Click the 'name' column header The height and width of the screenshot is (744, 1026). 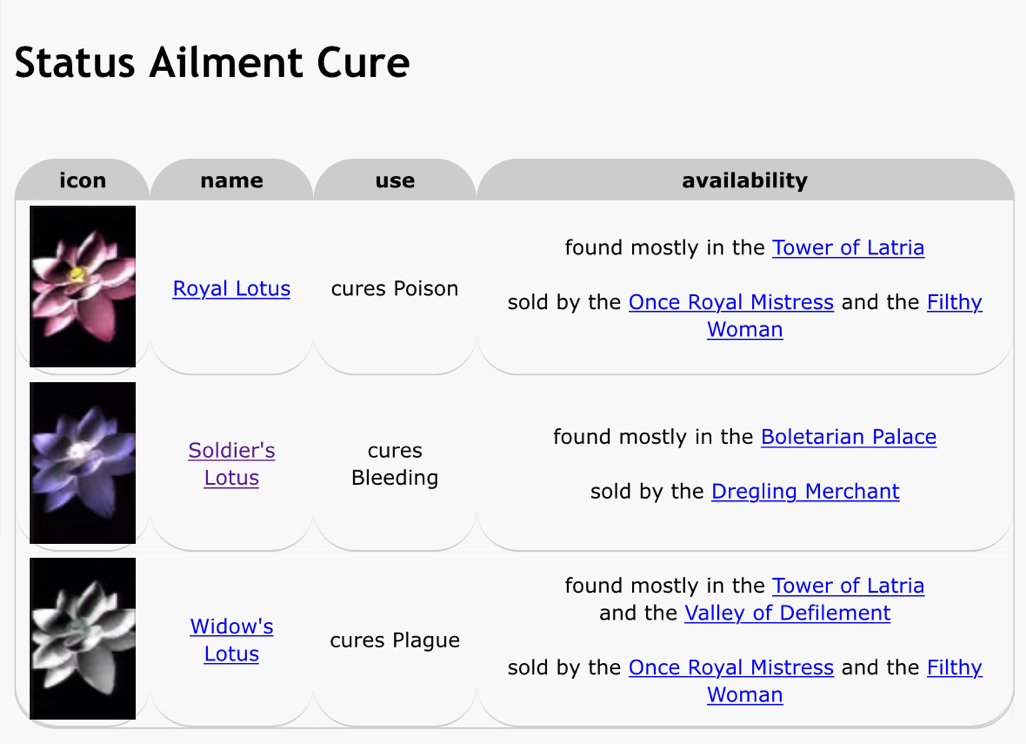[x=232, y=180]
